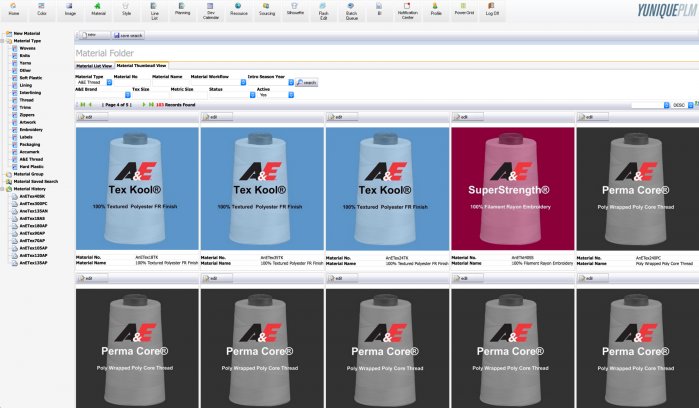Open the Dev Calendar icon
This screenshot has width=699, height=408.
[x=210, y=11]
